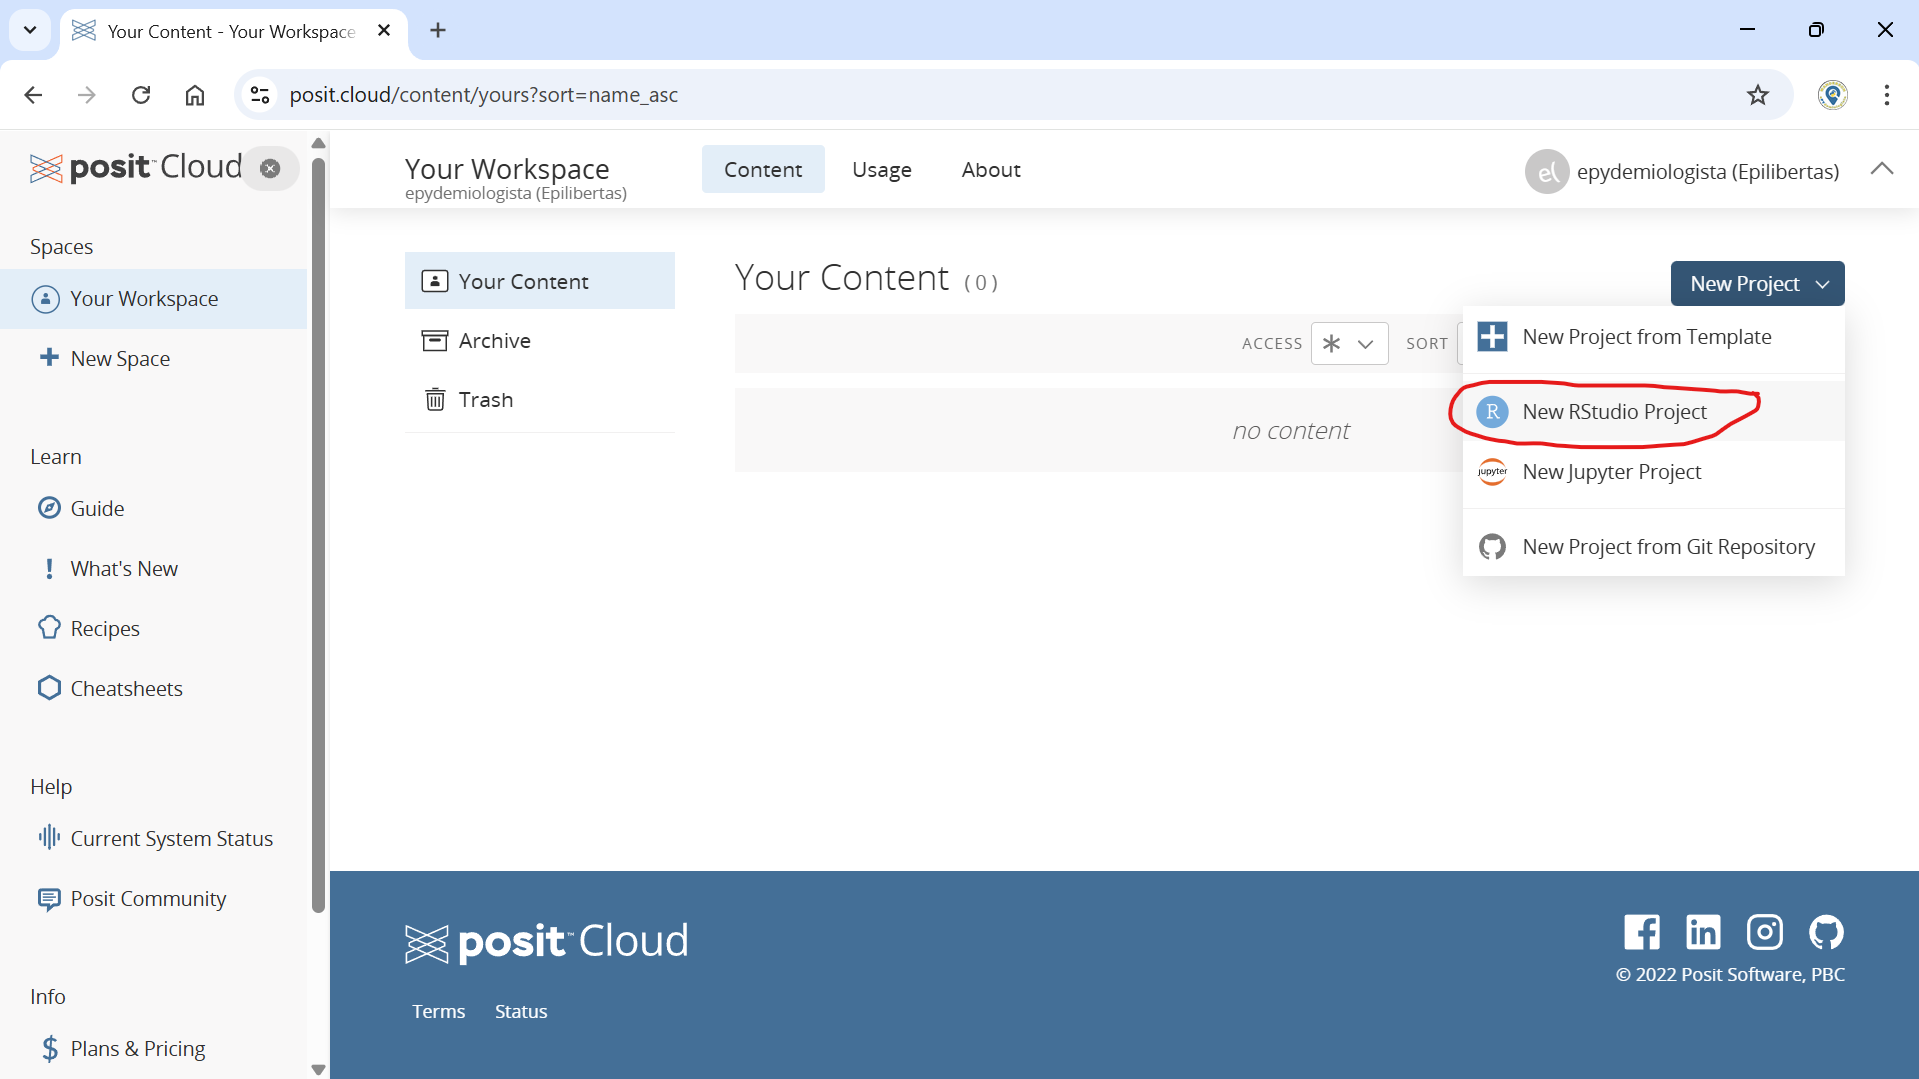Click the Instagram icon in footer
The height and width of the screenshot is (1079, 1919).
click(1764, 932)
